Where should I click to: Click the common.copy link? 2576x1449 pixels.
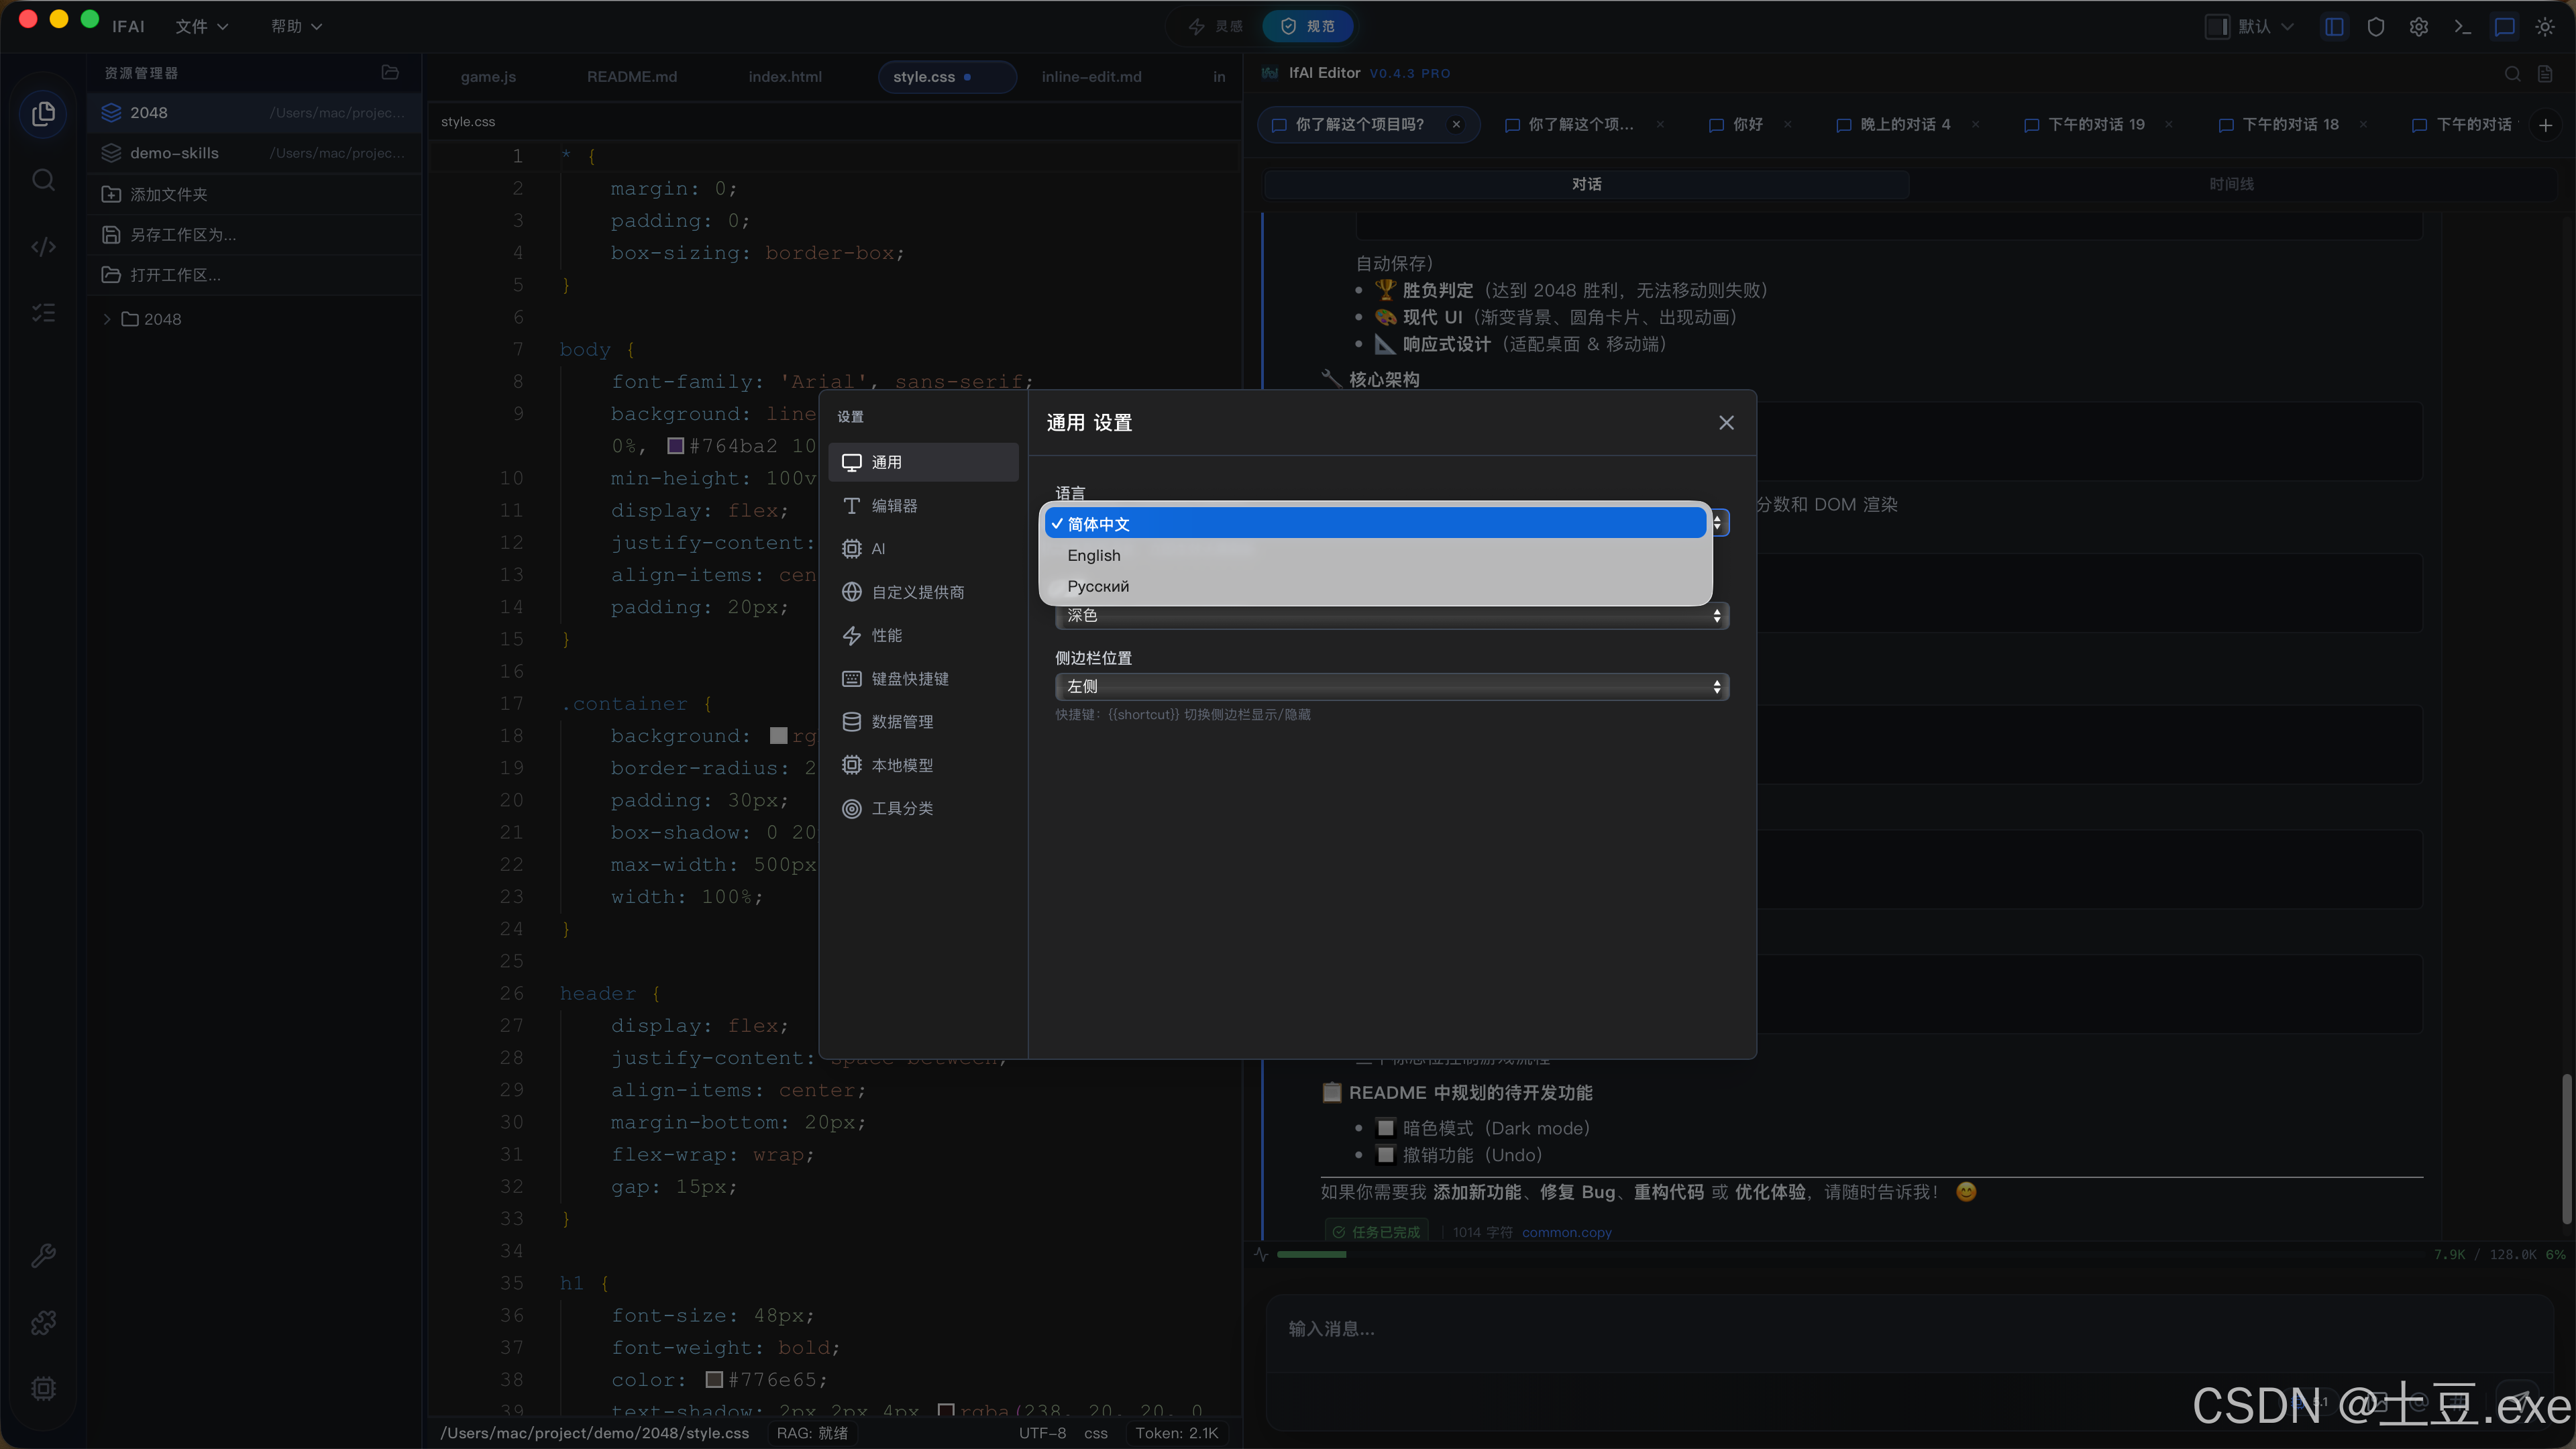coord(1566,1233)
